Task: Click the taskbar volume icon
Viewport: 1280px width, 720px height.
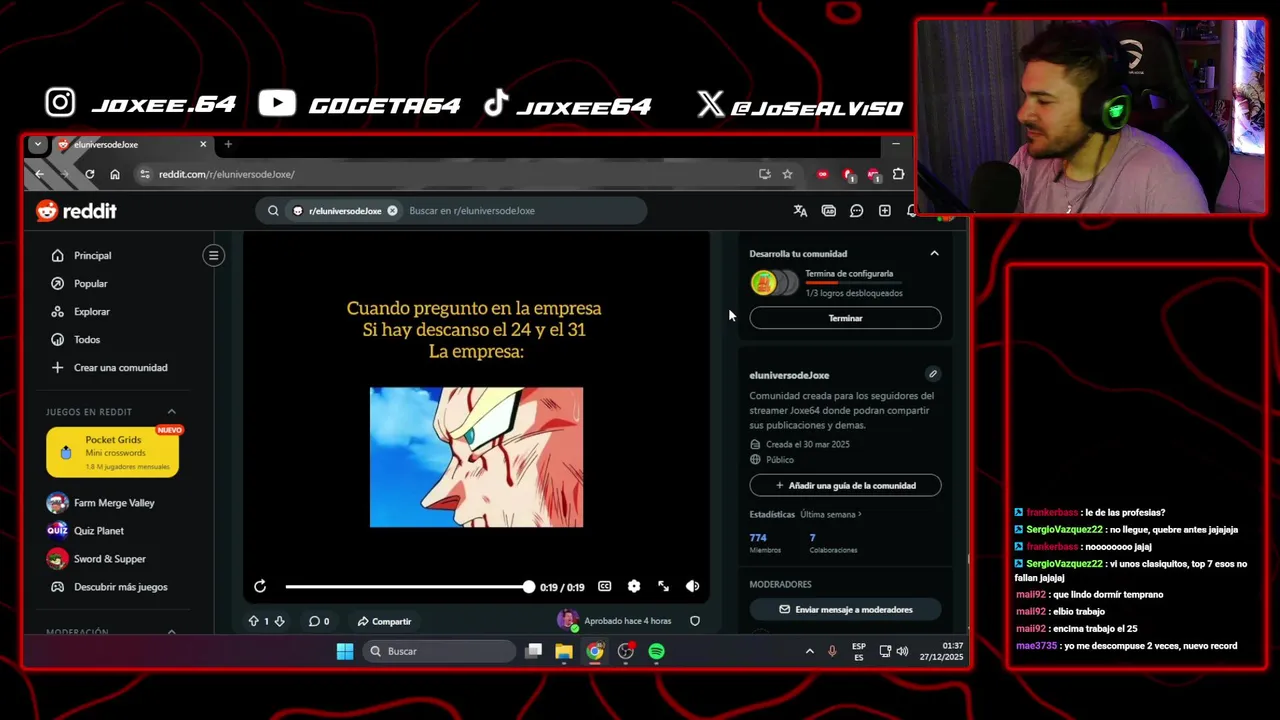Action: tap(902, 651)
